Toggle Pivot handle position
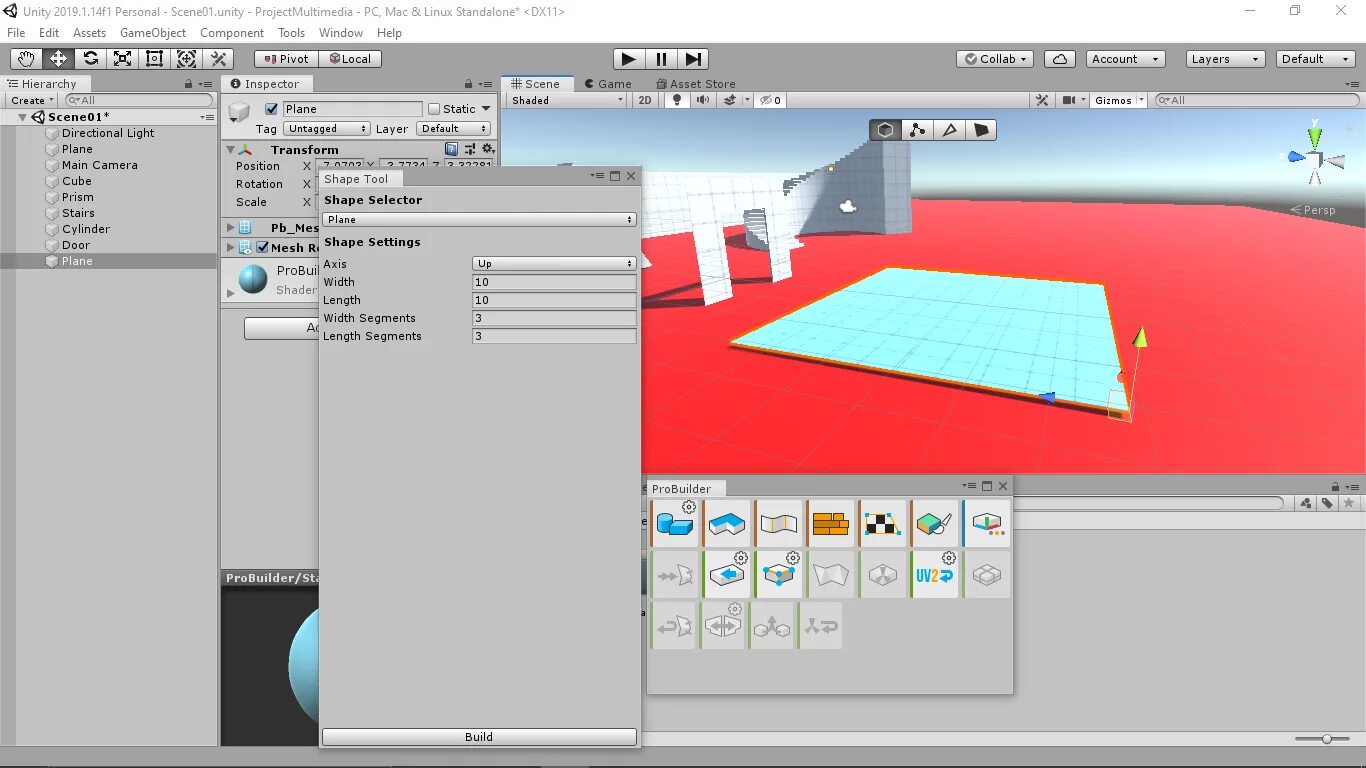 (286, 59)
